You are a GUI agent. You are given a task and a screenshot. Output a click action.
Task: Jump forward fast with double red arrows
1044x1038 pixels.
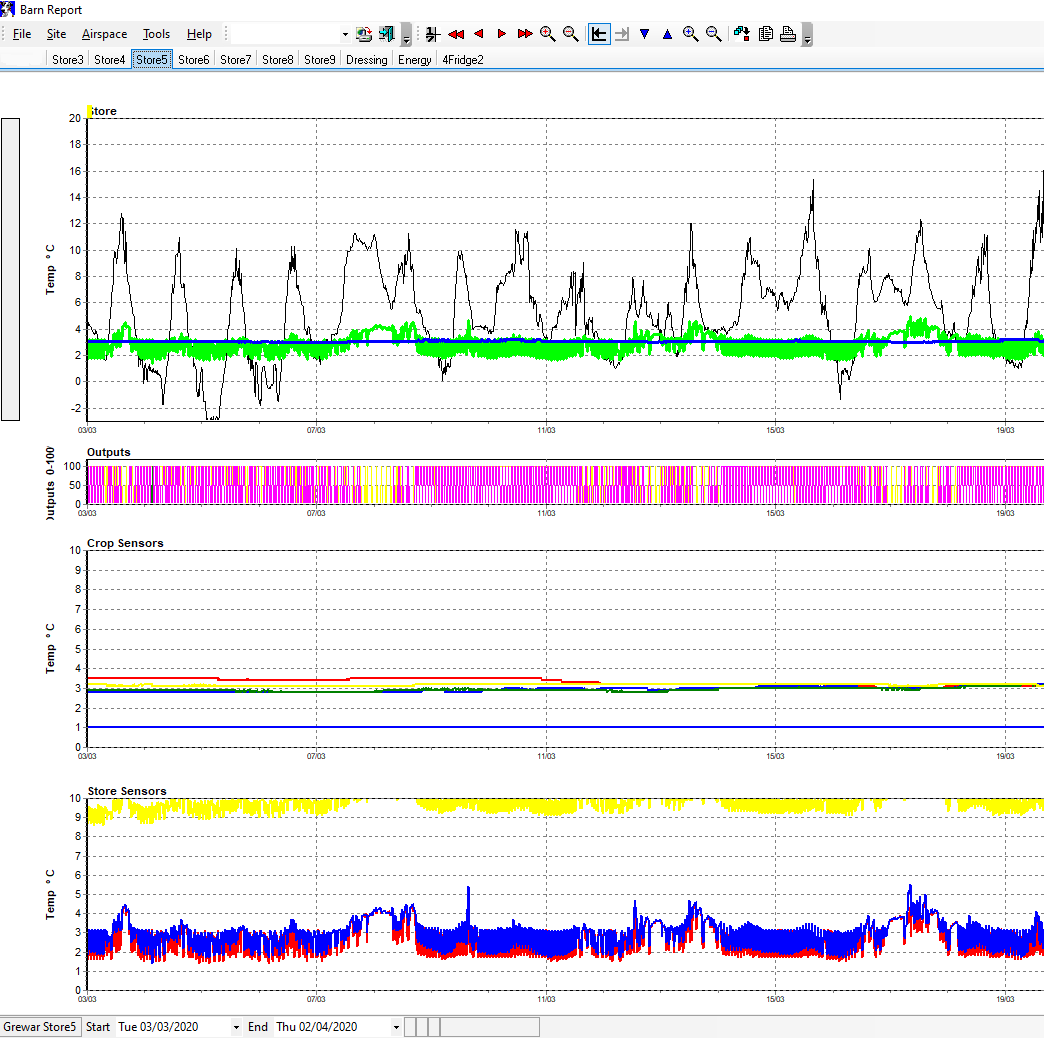tap(525, 34)
